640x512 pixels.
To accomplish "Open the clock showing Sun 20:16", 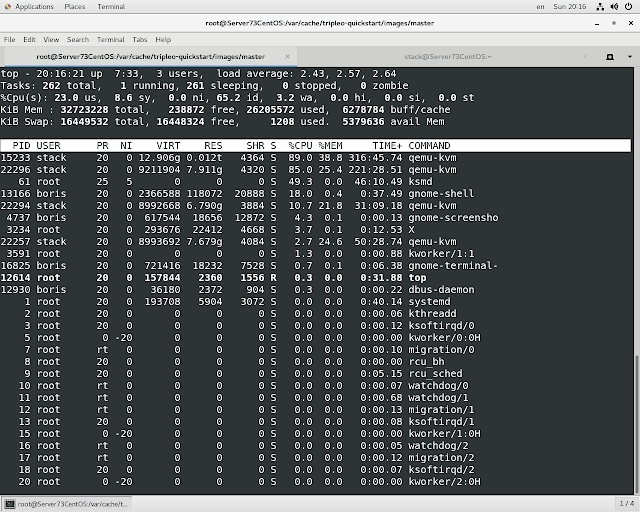I will tap(570, 7).
